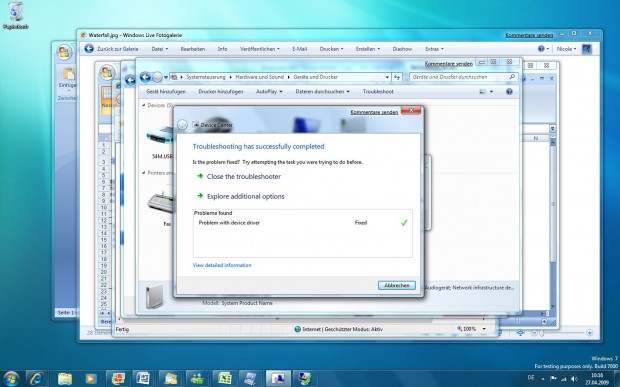
Task: Click the Abbrechen button
Action: point(397,285)
